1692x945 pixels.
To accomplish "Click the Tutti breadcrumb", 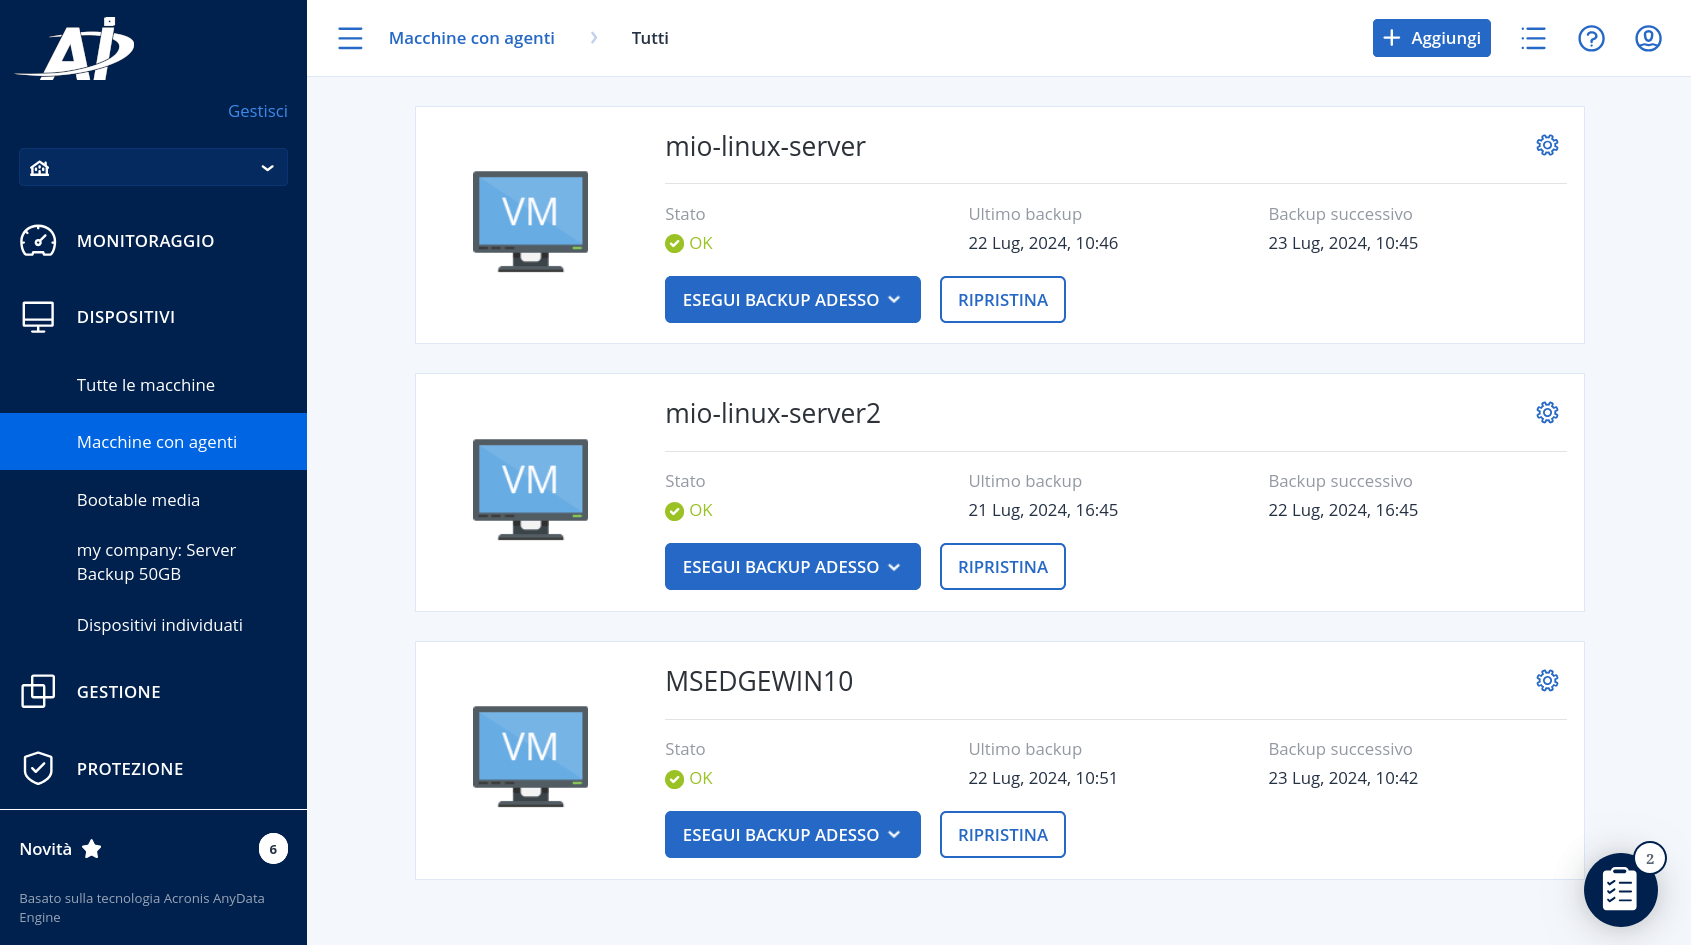I will point(650,38).
